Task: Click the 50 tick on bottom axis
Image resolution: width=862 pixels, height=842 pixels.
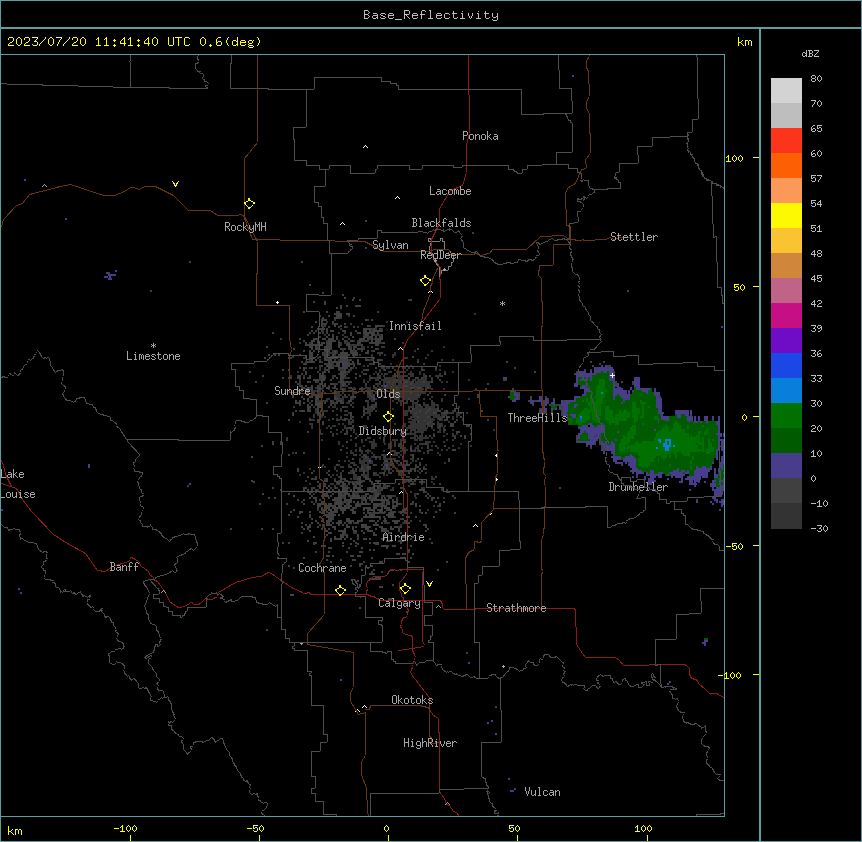Action: (514, 829)
